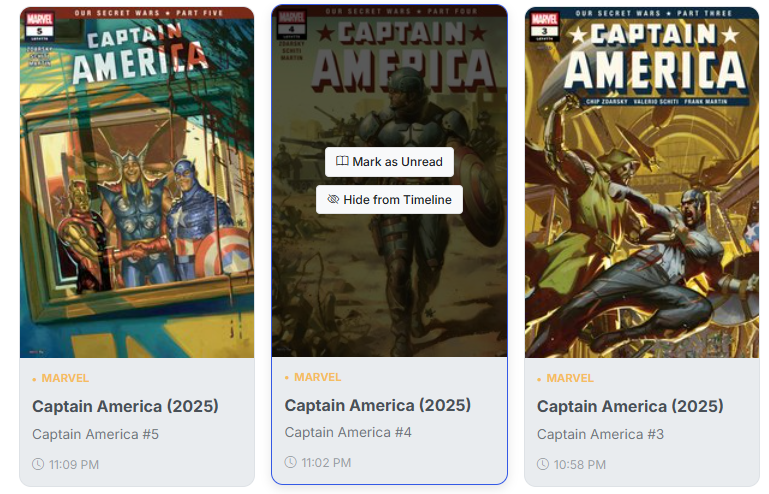
Task: Select the Captain America #3 issue text
Action: point(600,434)
